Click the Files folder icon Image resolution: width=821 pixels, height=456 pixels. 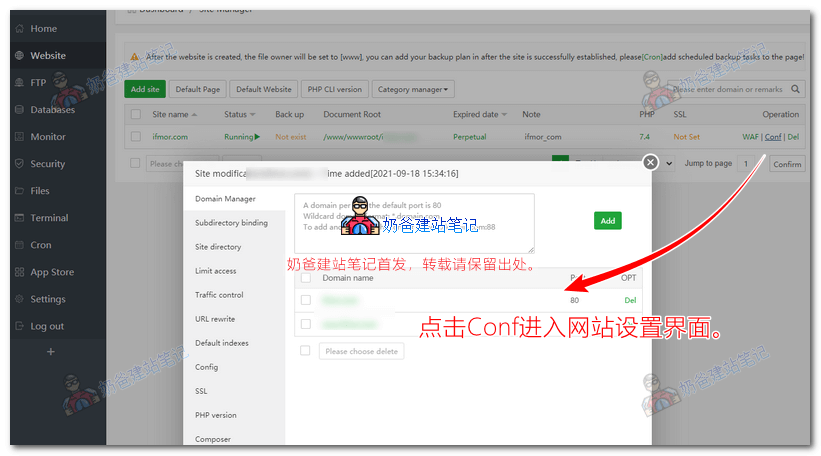pos(20,191)
